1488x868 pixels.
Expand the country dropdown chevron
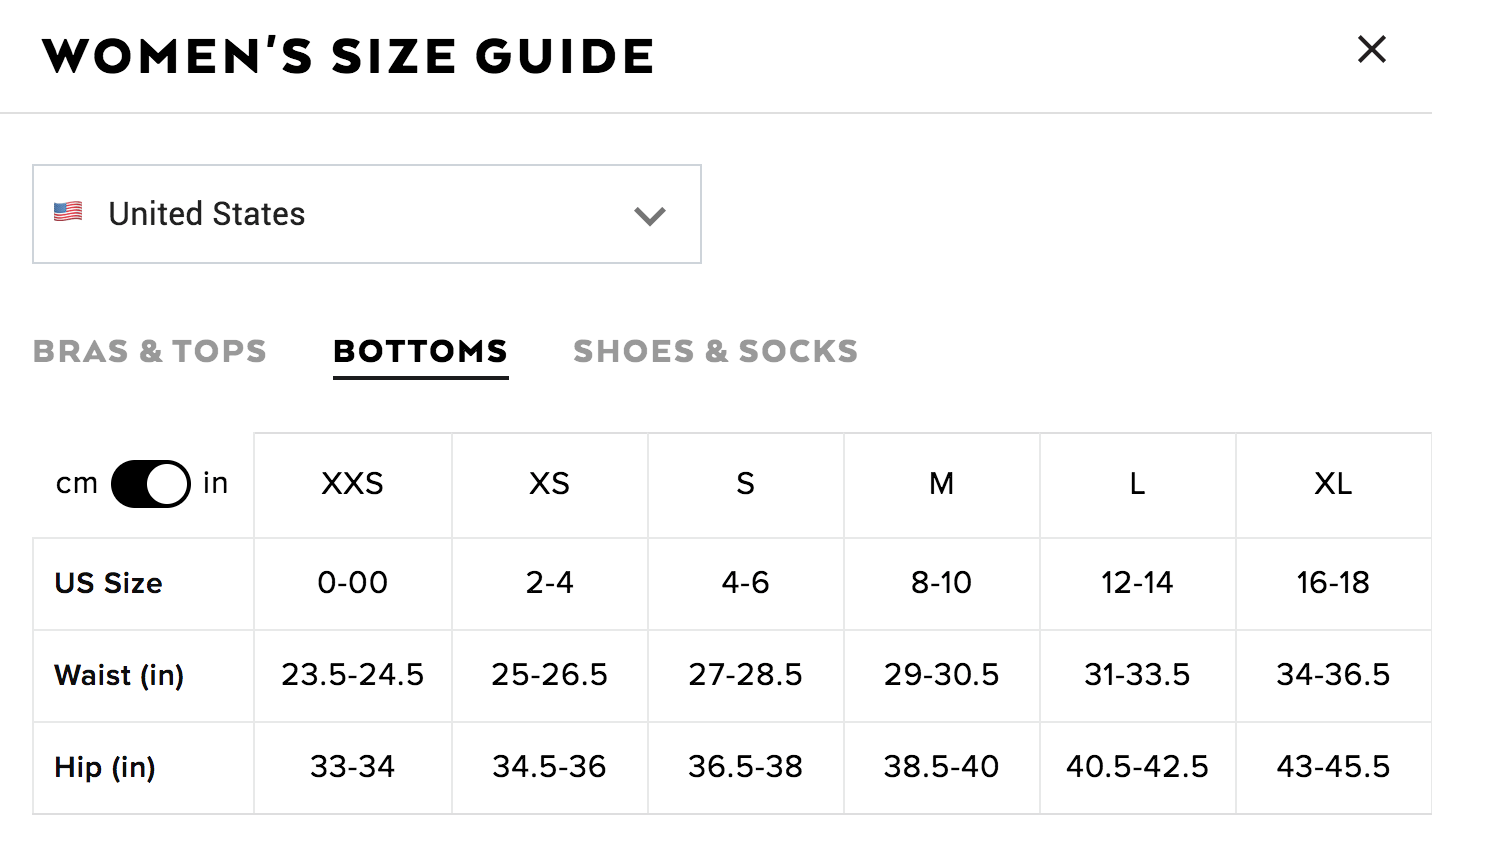pyautogui.click(x=650, y=216)
